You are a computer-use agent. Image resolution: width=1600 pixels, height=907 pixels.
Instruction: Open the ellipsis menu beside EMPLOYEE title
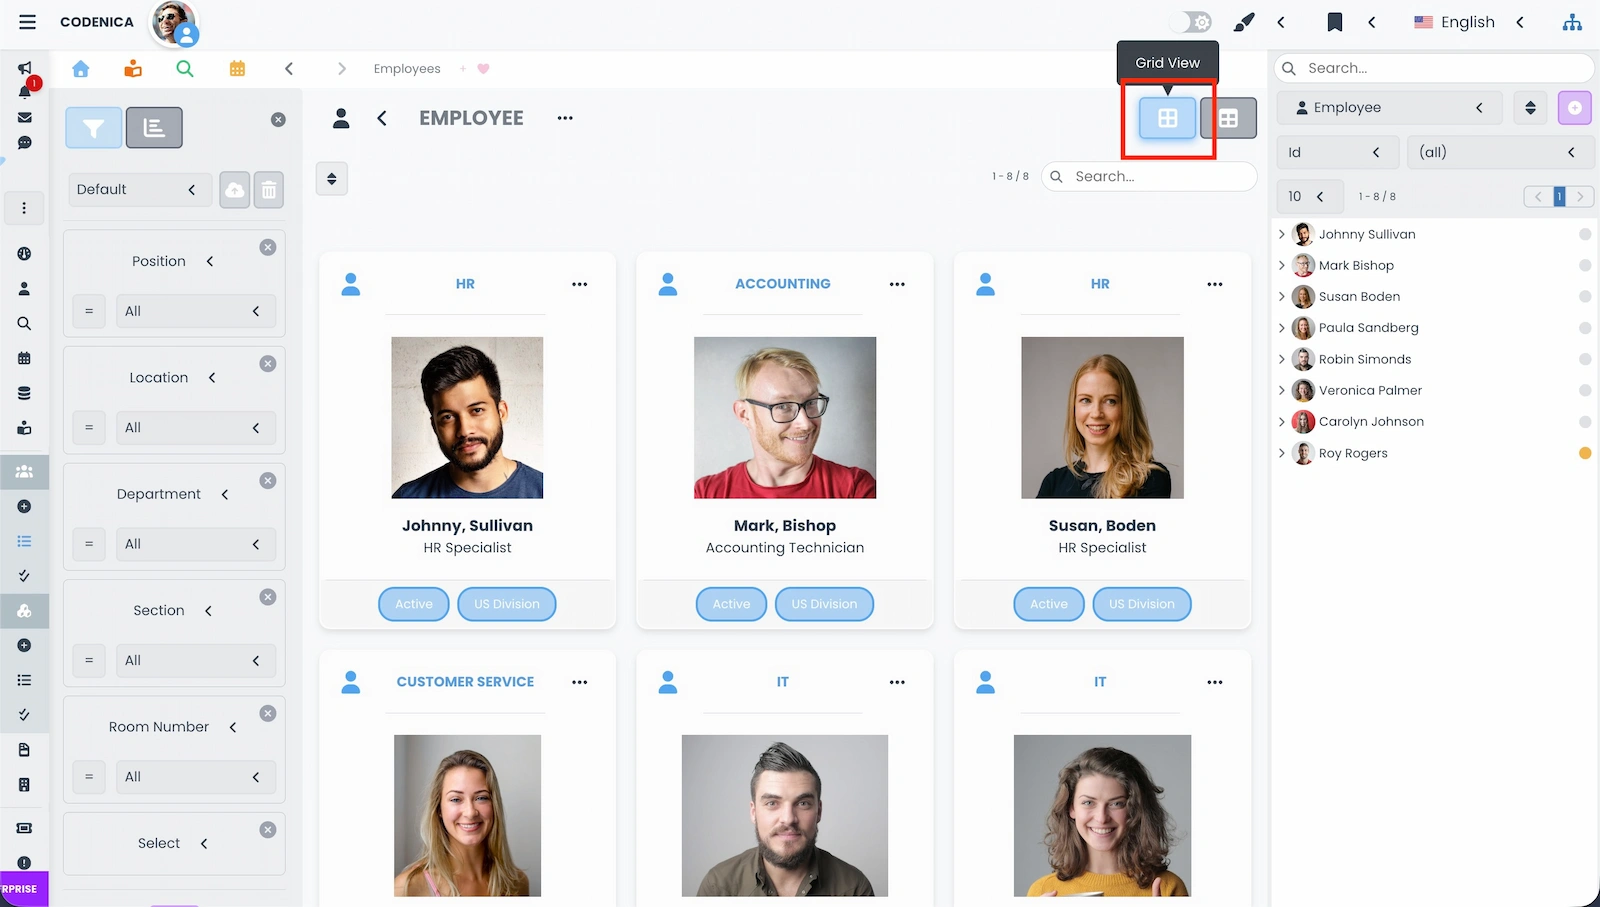click(564, 117)
